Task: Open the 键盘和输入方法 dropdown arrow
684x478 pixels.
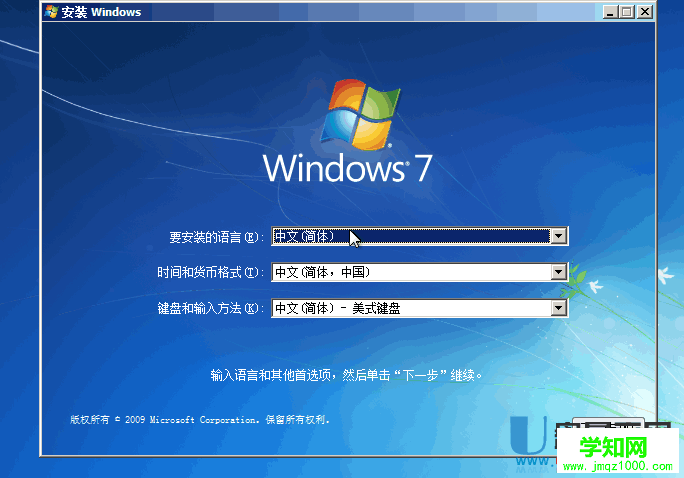Action: click(x=558, y=308)
